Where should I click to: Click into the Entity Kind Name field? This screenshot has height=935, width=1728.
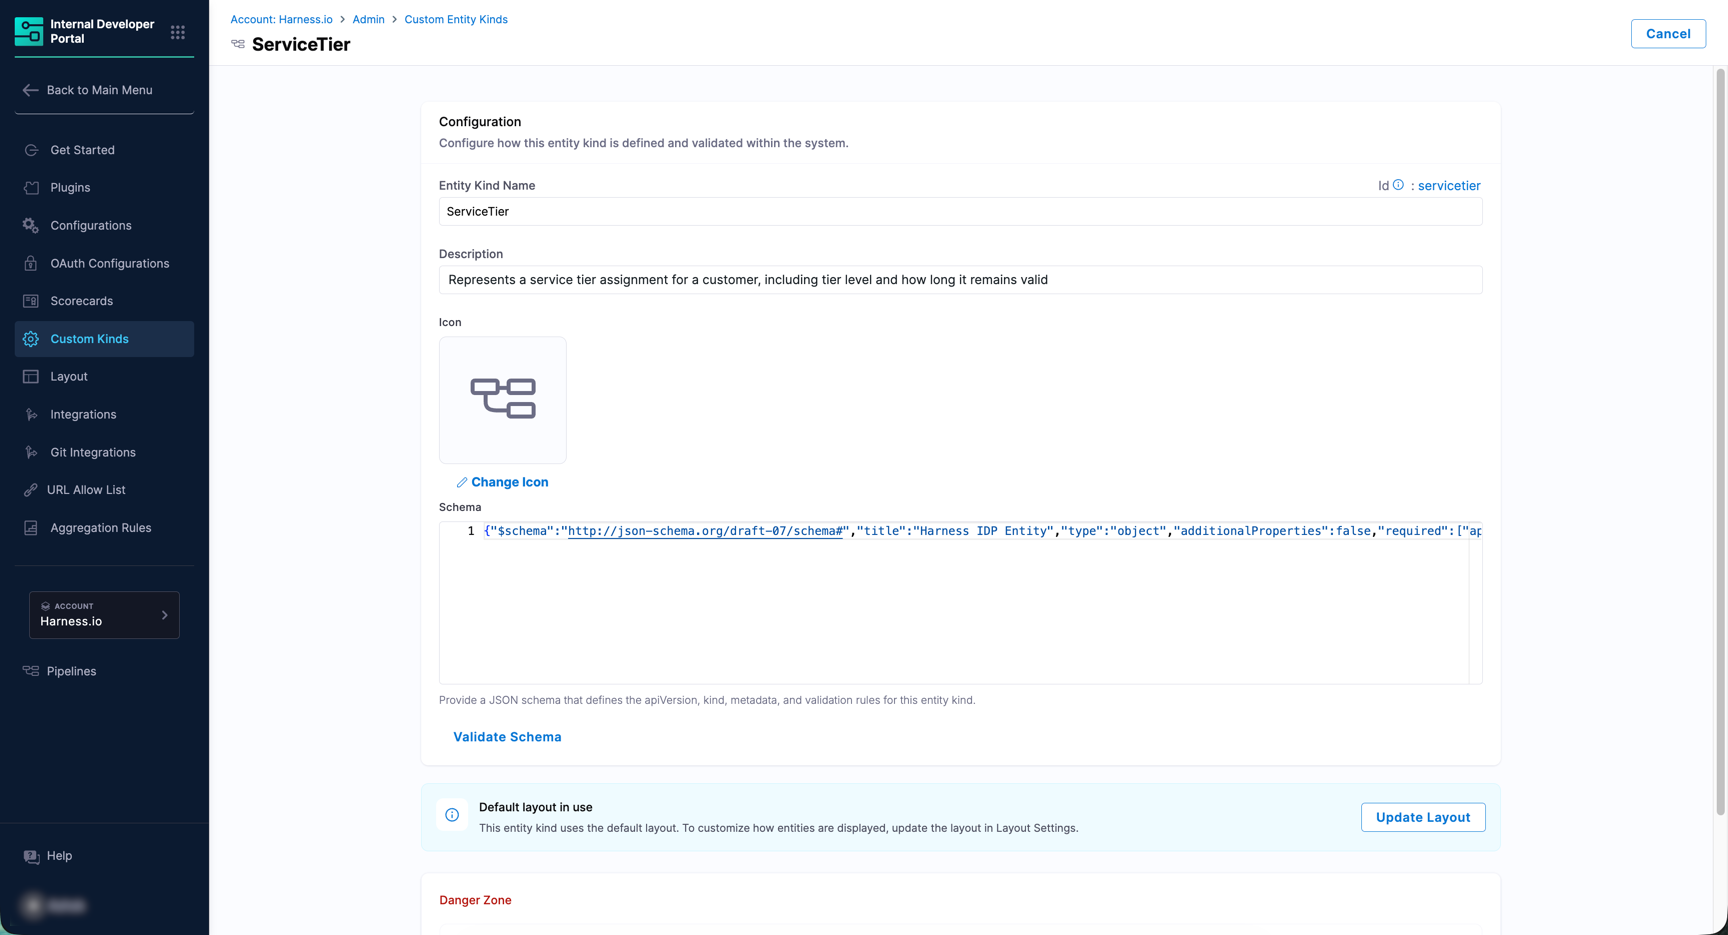click(960, 212)
